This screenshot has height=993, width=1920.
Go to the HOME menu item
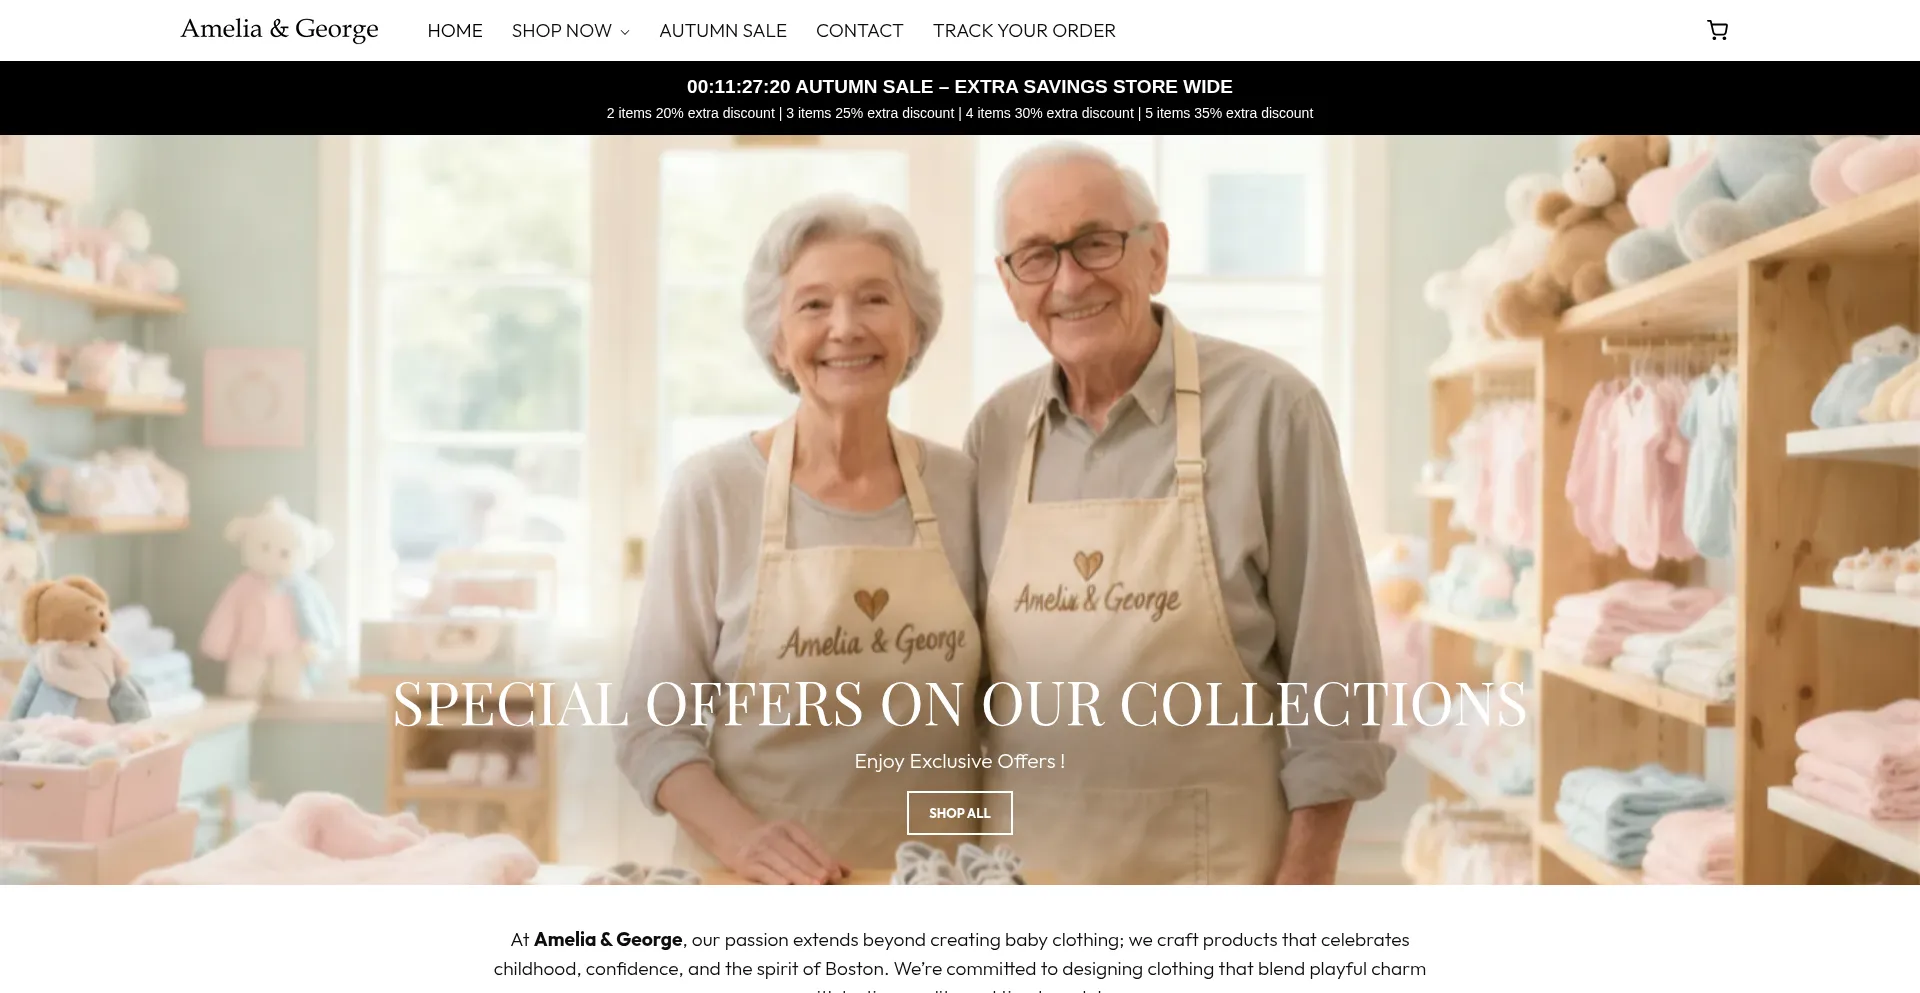point(455,31)
